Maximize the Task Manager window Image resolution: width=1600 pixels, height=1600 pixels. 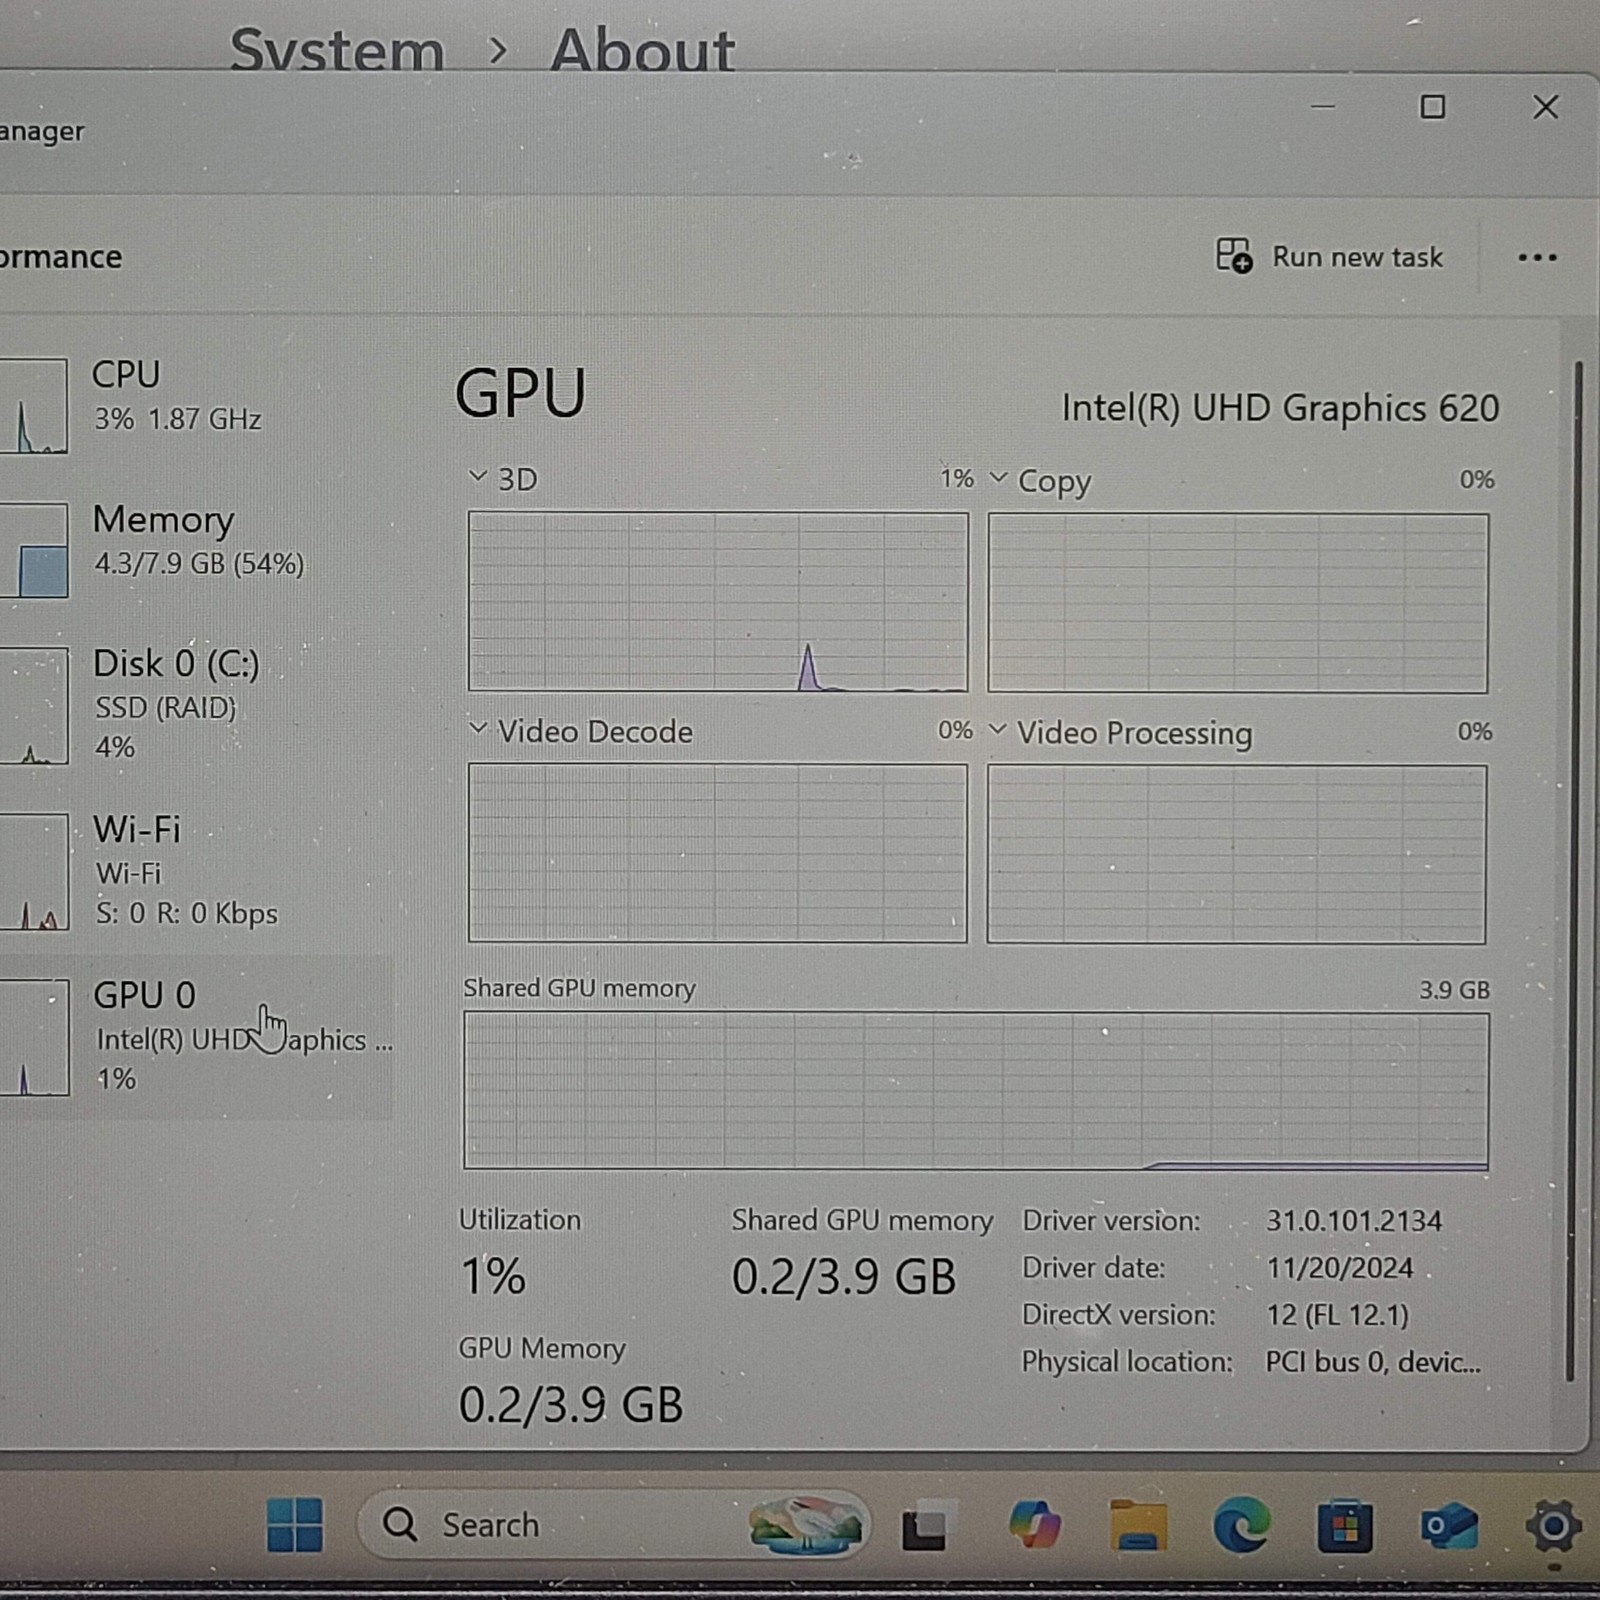pyautogui.click(x=1433, y=107)
